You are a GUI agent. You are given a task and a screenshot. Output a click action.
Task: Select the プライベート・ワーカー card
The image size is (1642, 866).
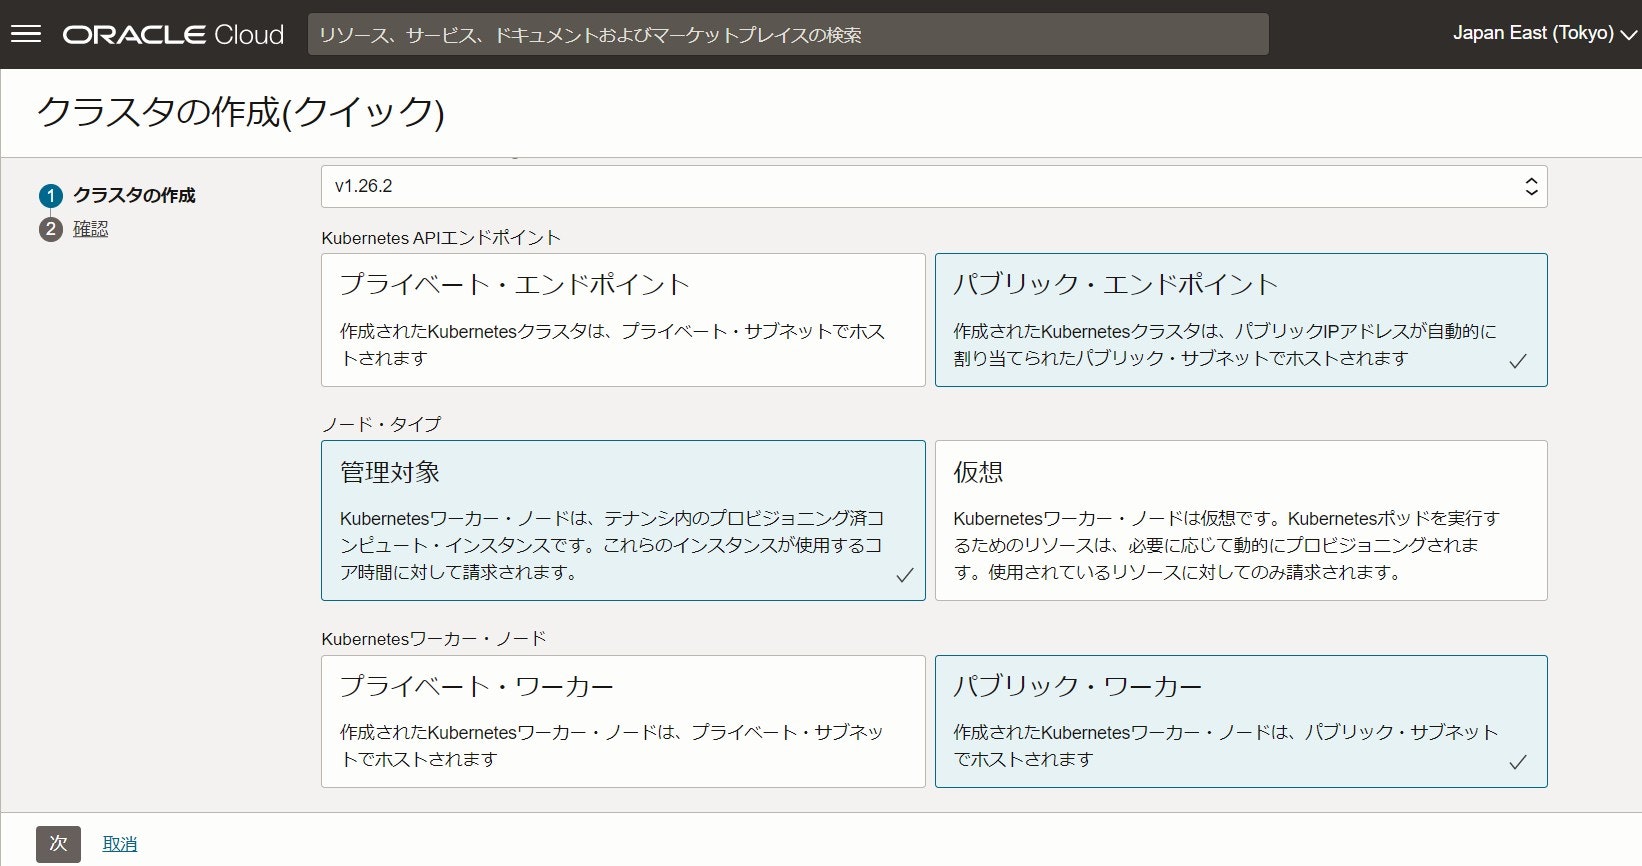pos(623,721)
